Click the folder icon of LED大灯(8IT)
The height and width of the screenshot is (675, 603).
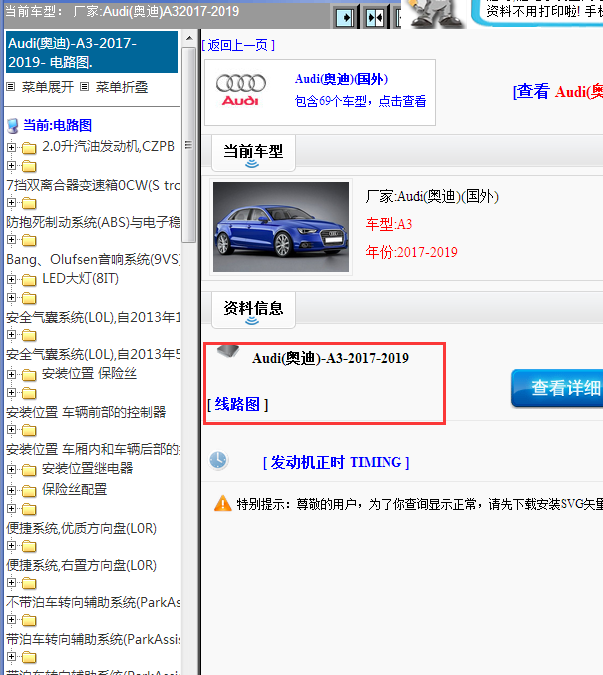pyautogui.click(x=29, y=280)
